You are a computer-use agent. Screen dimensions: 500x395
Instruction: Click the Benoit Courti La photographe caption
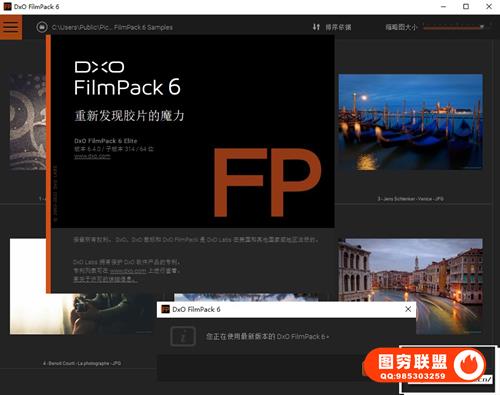coord(82,363)
